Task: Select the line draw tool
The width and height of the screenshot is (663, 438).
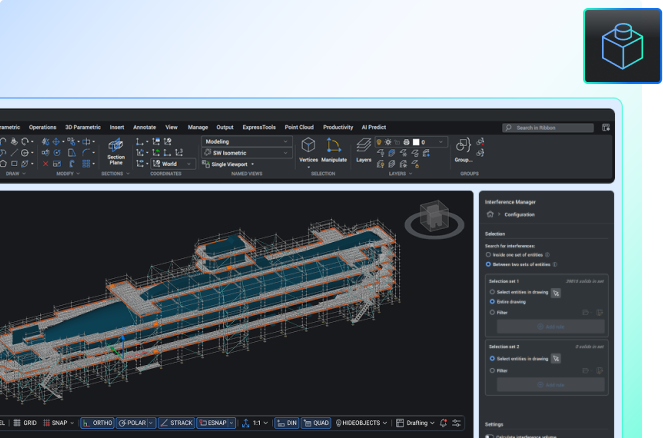Action: pos(14,153)
